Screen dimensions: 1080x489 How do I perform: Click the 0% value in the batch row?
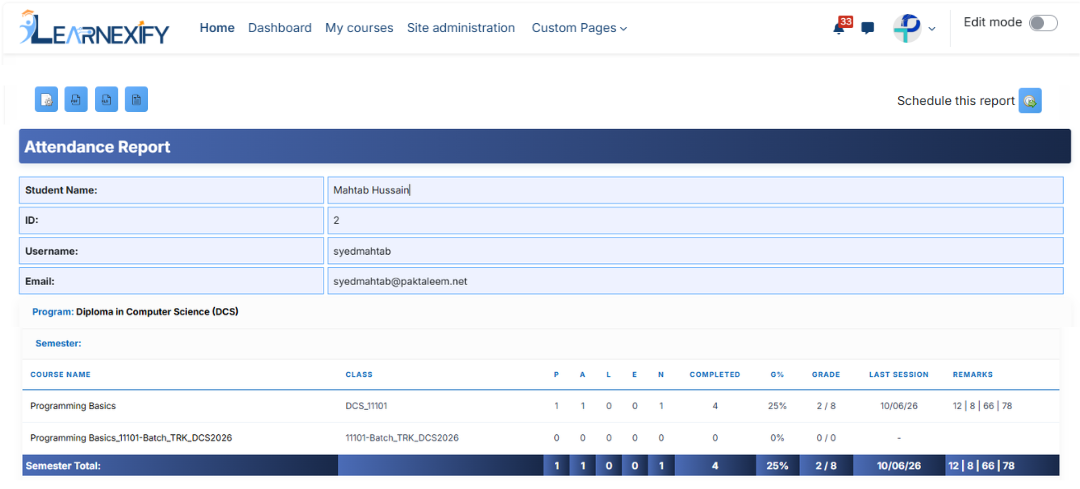point(778,437)
